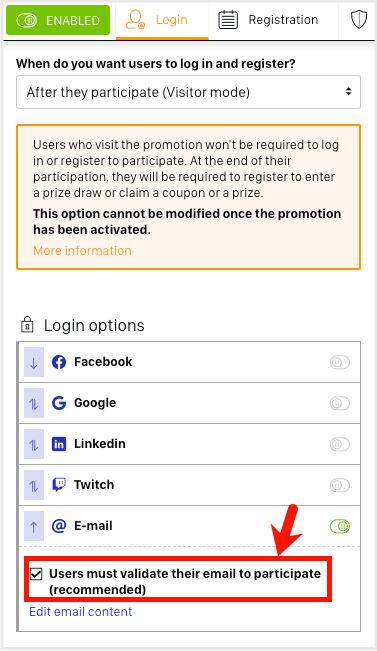377x651 pixels.
Task: Click the Edit email content link
Action: point(81,612)
